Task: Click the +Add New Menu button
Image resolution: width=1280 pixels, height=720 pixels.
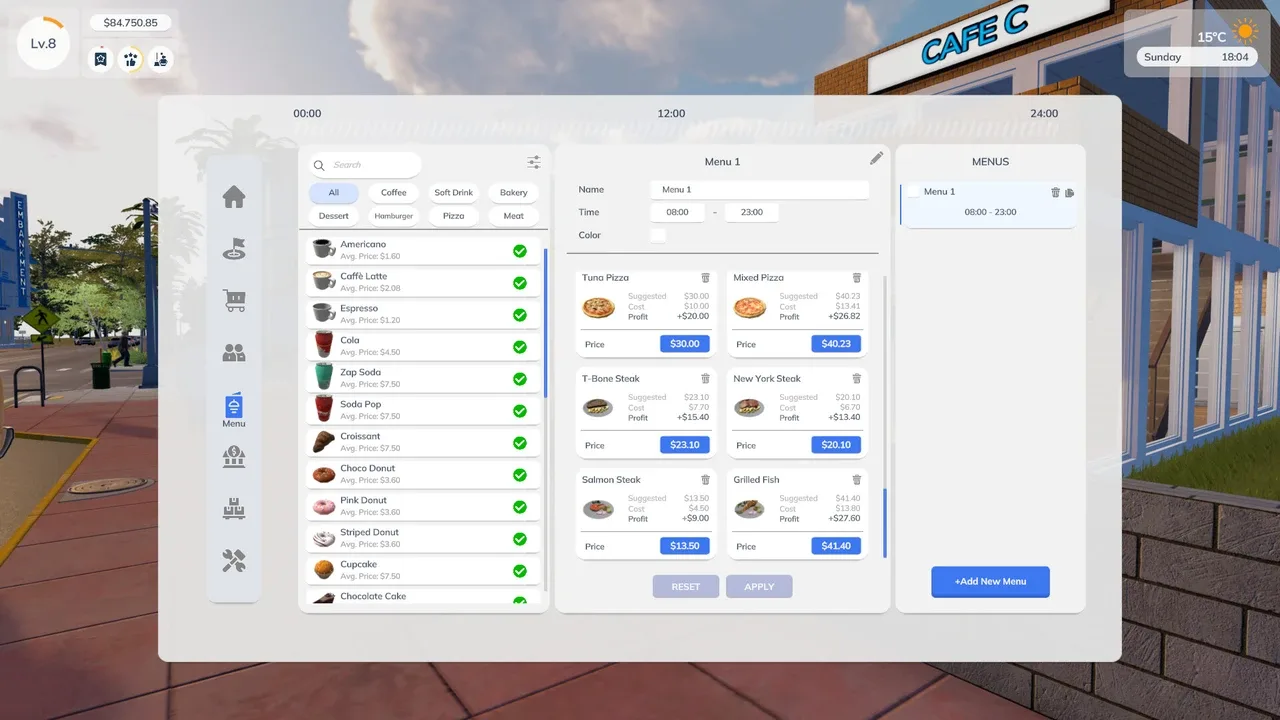Action: (x=990, y=581)
